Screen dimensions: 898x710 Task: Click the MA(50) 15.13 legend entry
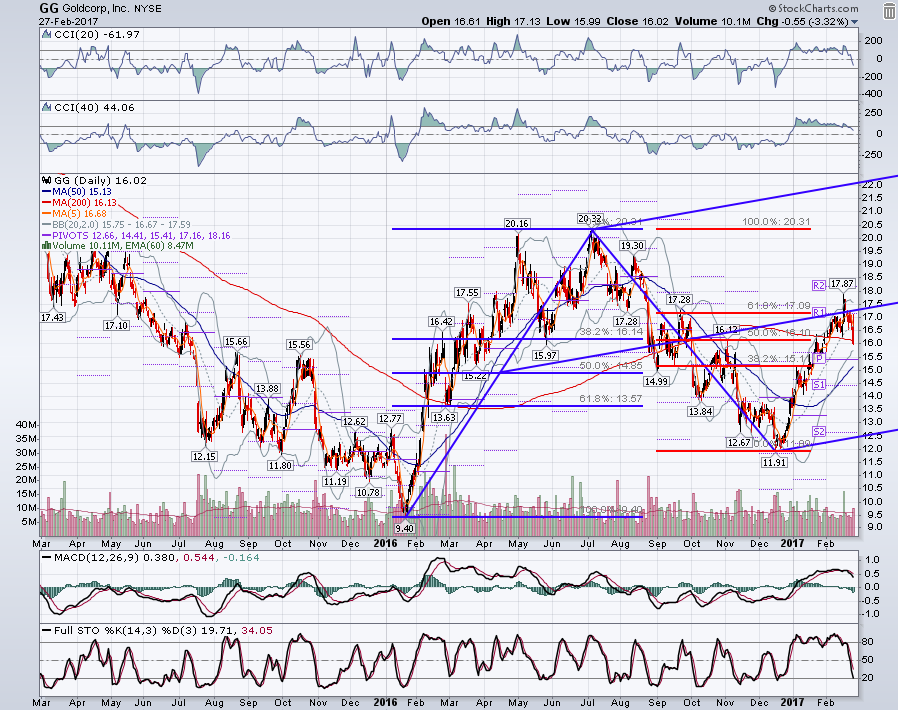tap(77, 191)
